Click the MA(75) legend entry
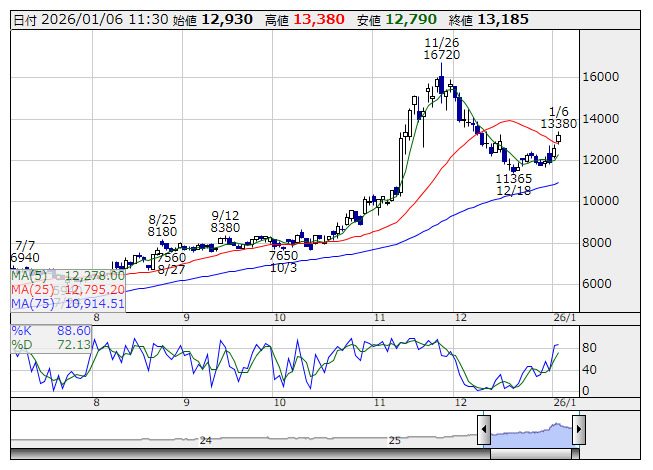This screenshot has height=470, width=653. [67, 303]
